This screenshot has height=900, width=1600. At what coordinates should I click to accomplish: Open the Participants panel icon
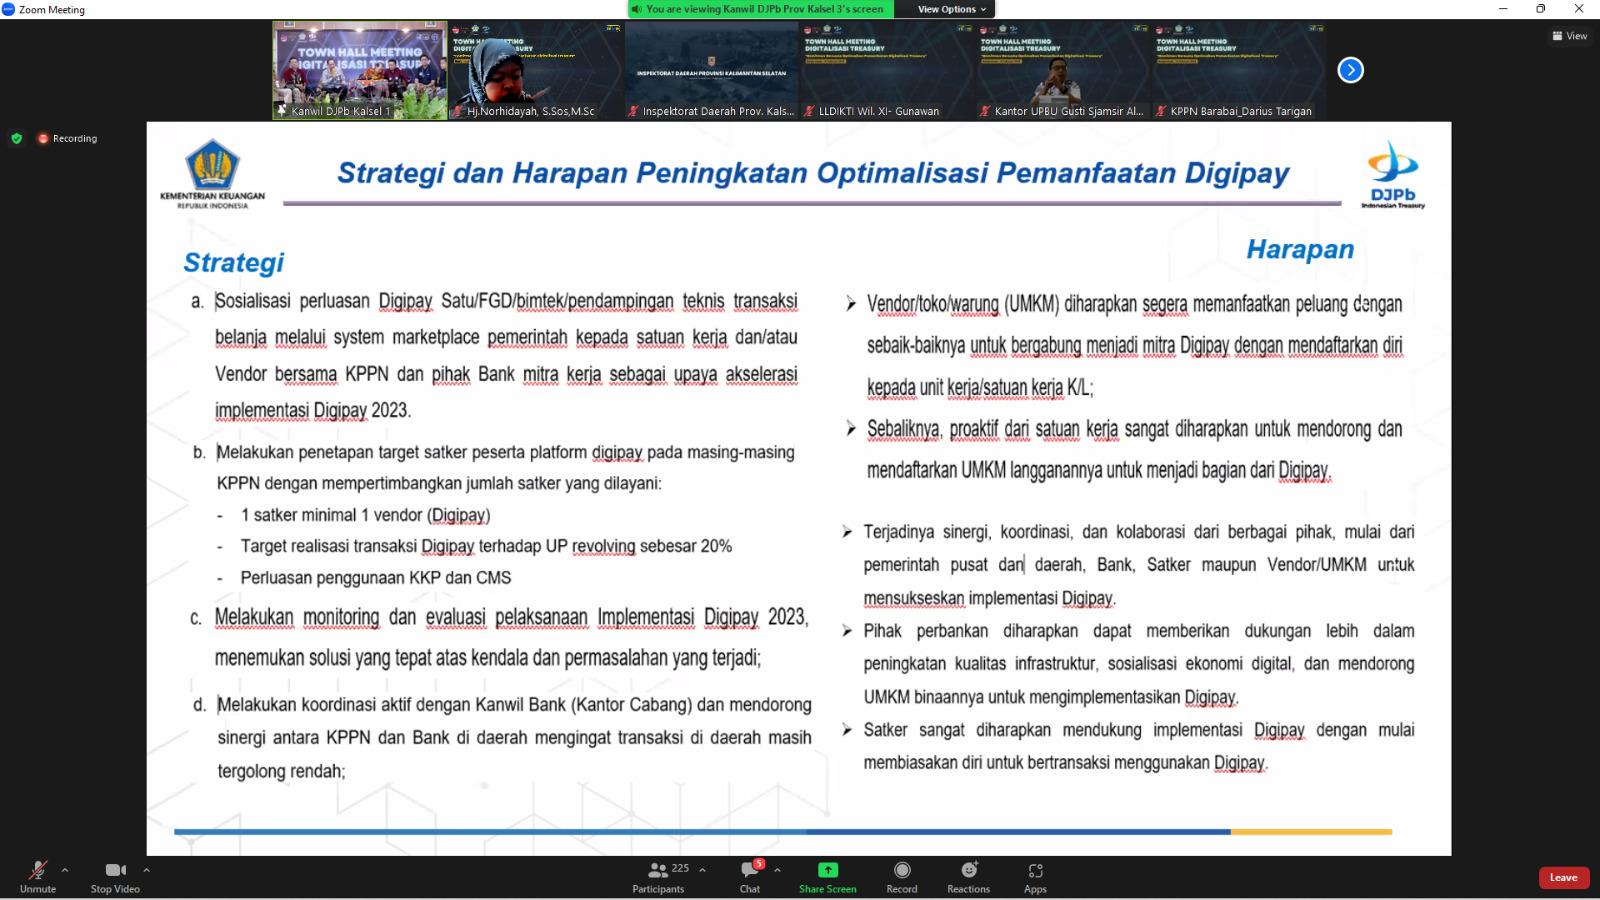pyautogui.click(x=657, y=871)
